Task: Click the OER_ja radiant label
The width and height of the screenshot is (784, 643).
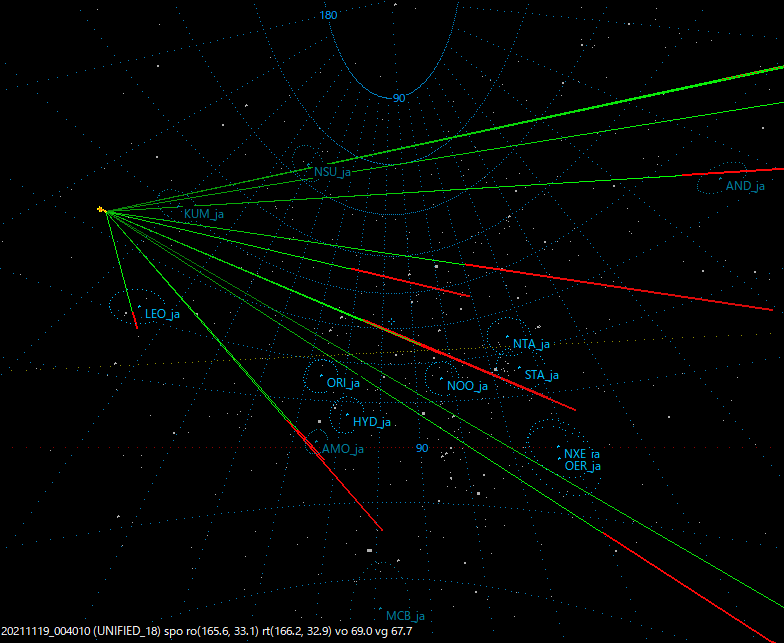Action: click(x=582, y=466)
